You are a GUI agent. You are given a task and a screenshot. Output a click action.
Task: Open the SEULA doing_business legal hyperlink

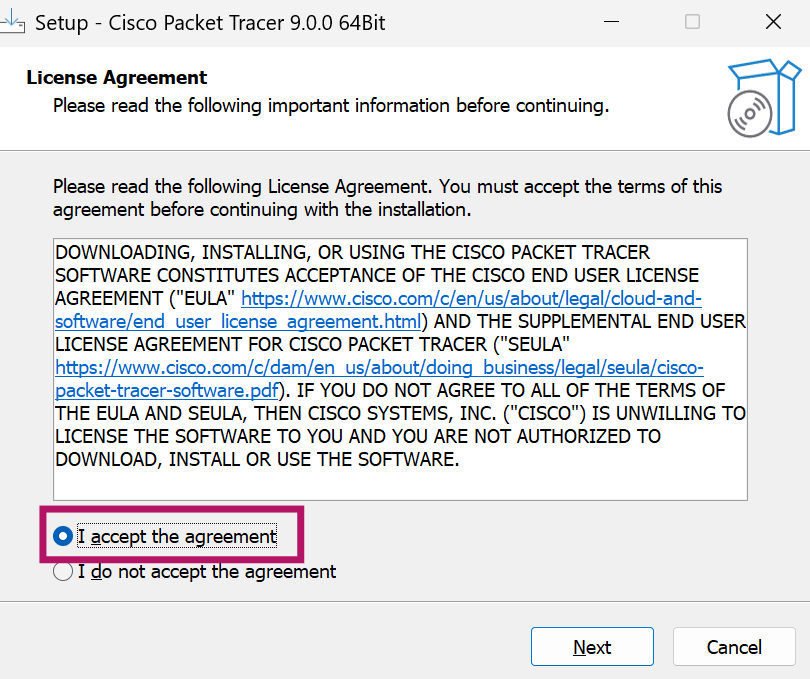[x=379, y=367]
